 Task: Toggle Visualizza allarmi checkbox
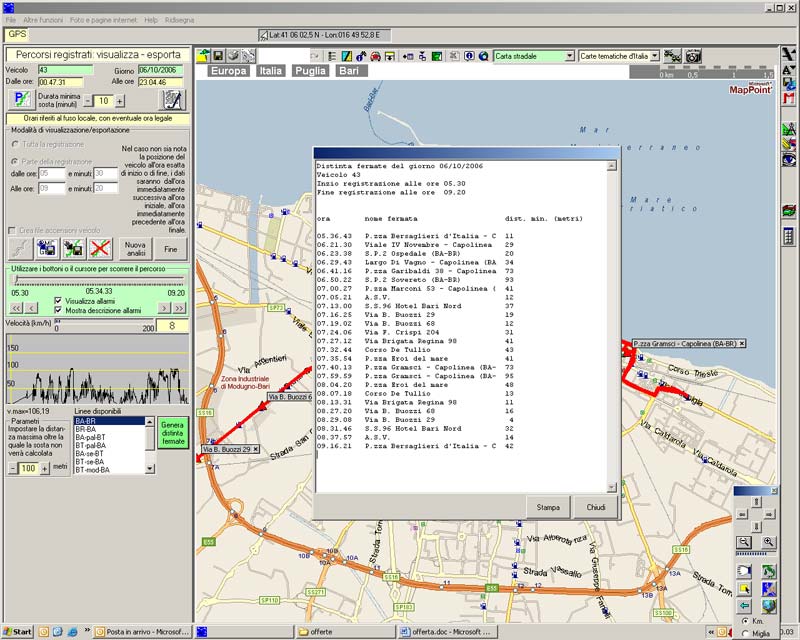(58, 301)
